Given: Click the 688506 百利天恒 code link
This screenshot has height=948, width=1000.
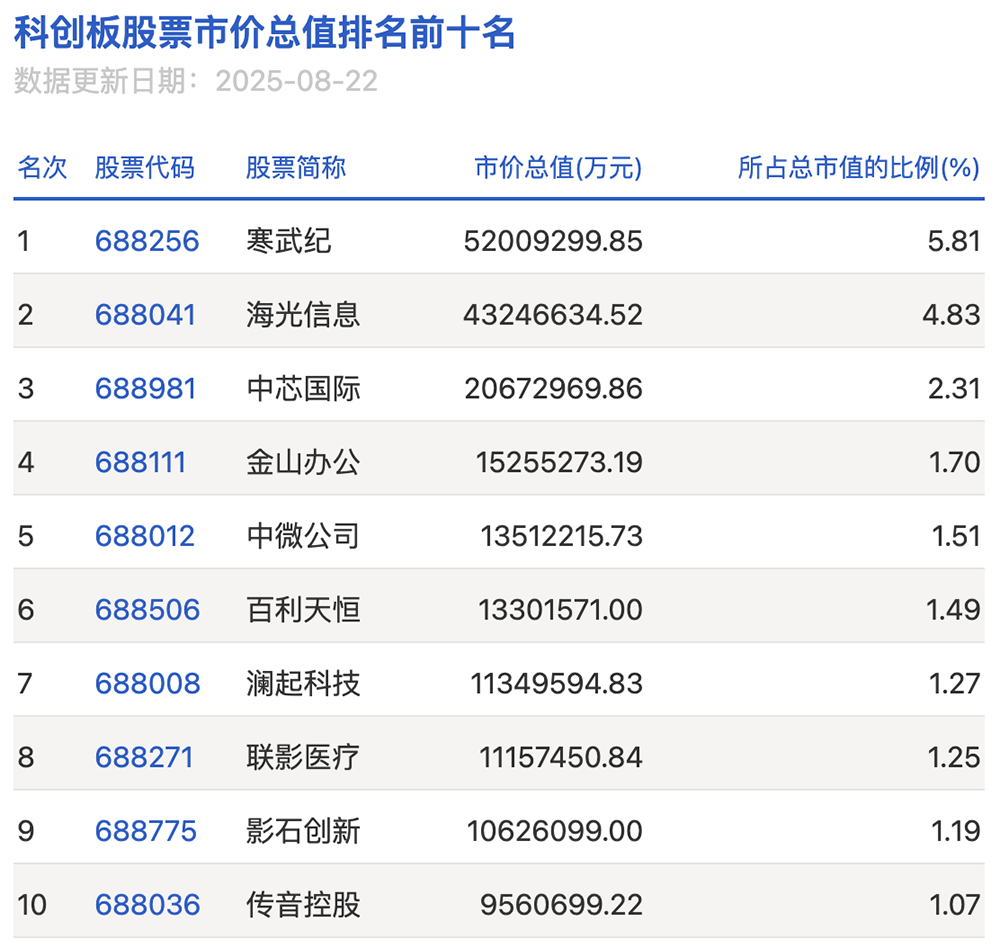Looking at the screenshot, I should (x=146, y=609).
